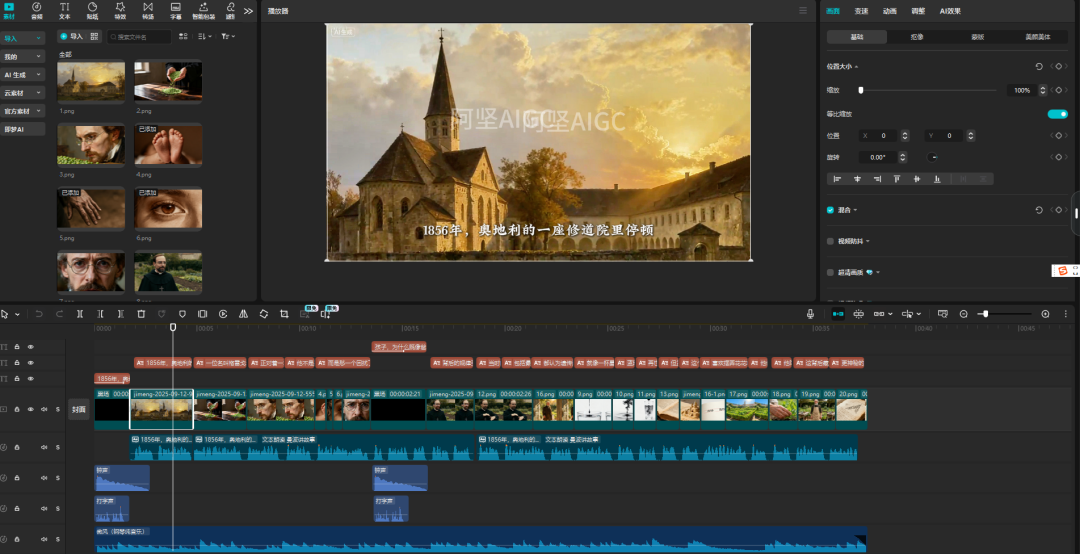Click the rotate icon in timeline toolbar
The width and height of the screenshot is (1080, 554).
pyautogui.click(x=264, y=314)
